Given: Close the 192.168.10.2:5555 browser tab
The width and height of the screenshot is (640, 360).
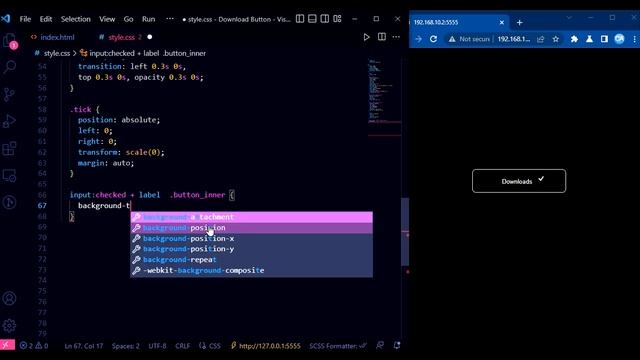Looking at the screenshot, I should pos(502,22).
